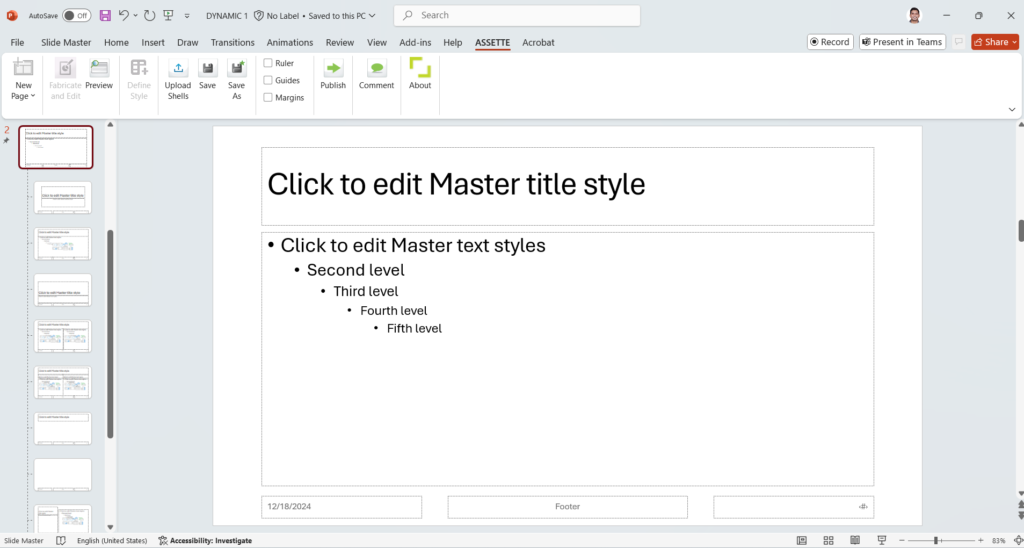Click the Preview icon
The image size is (1024, 548).
pyautogui.click(x=99, y=69)
